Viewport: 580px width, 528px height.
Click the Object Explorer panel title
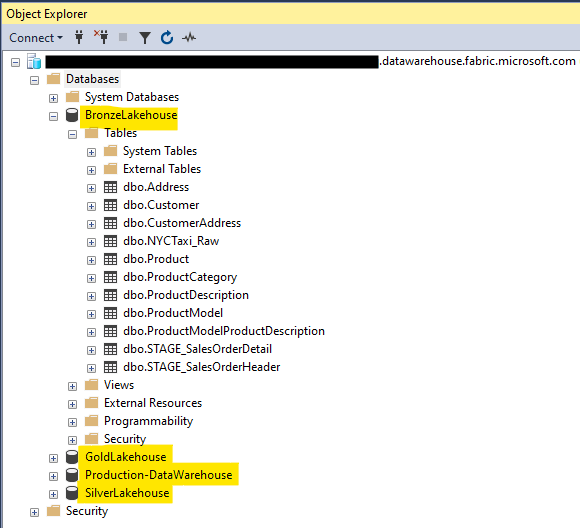pyautogui.click(x=47, y=14)
